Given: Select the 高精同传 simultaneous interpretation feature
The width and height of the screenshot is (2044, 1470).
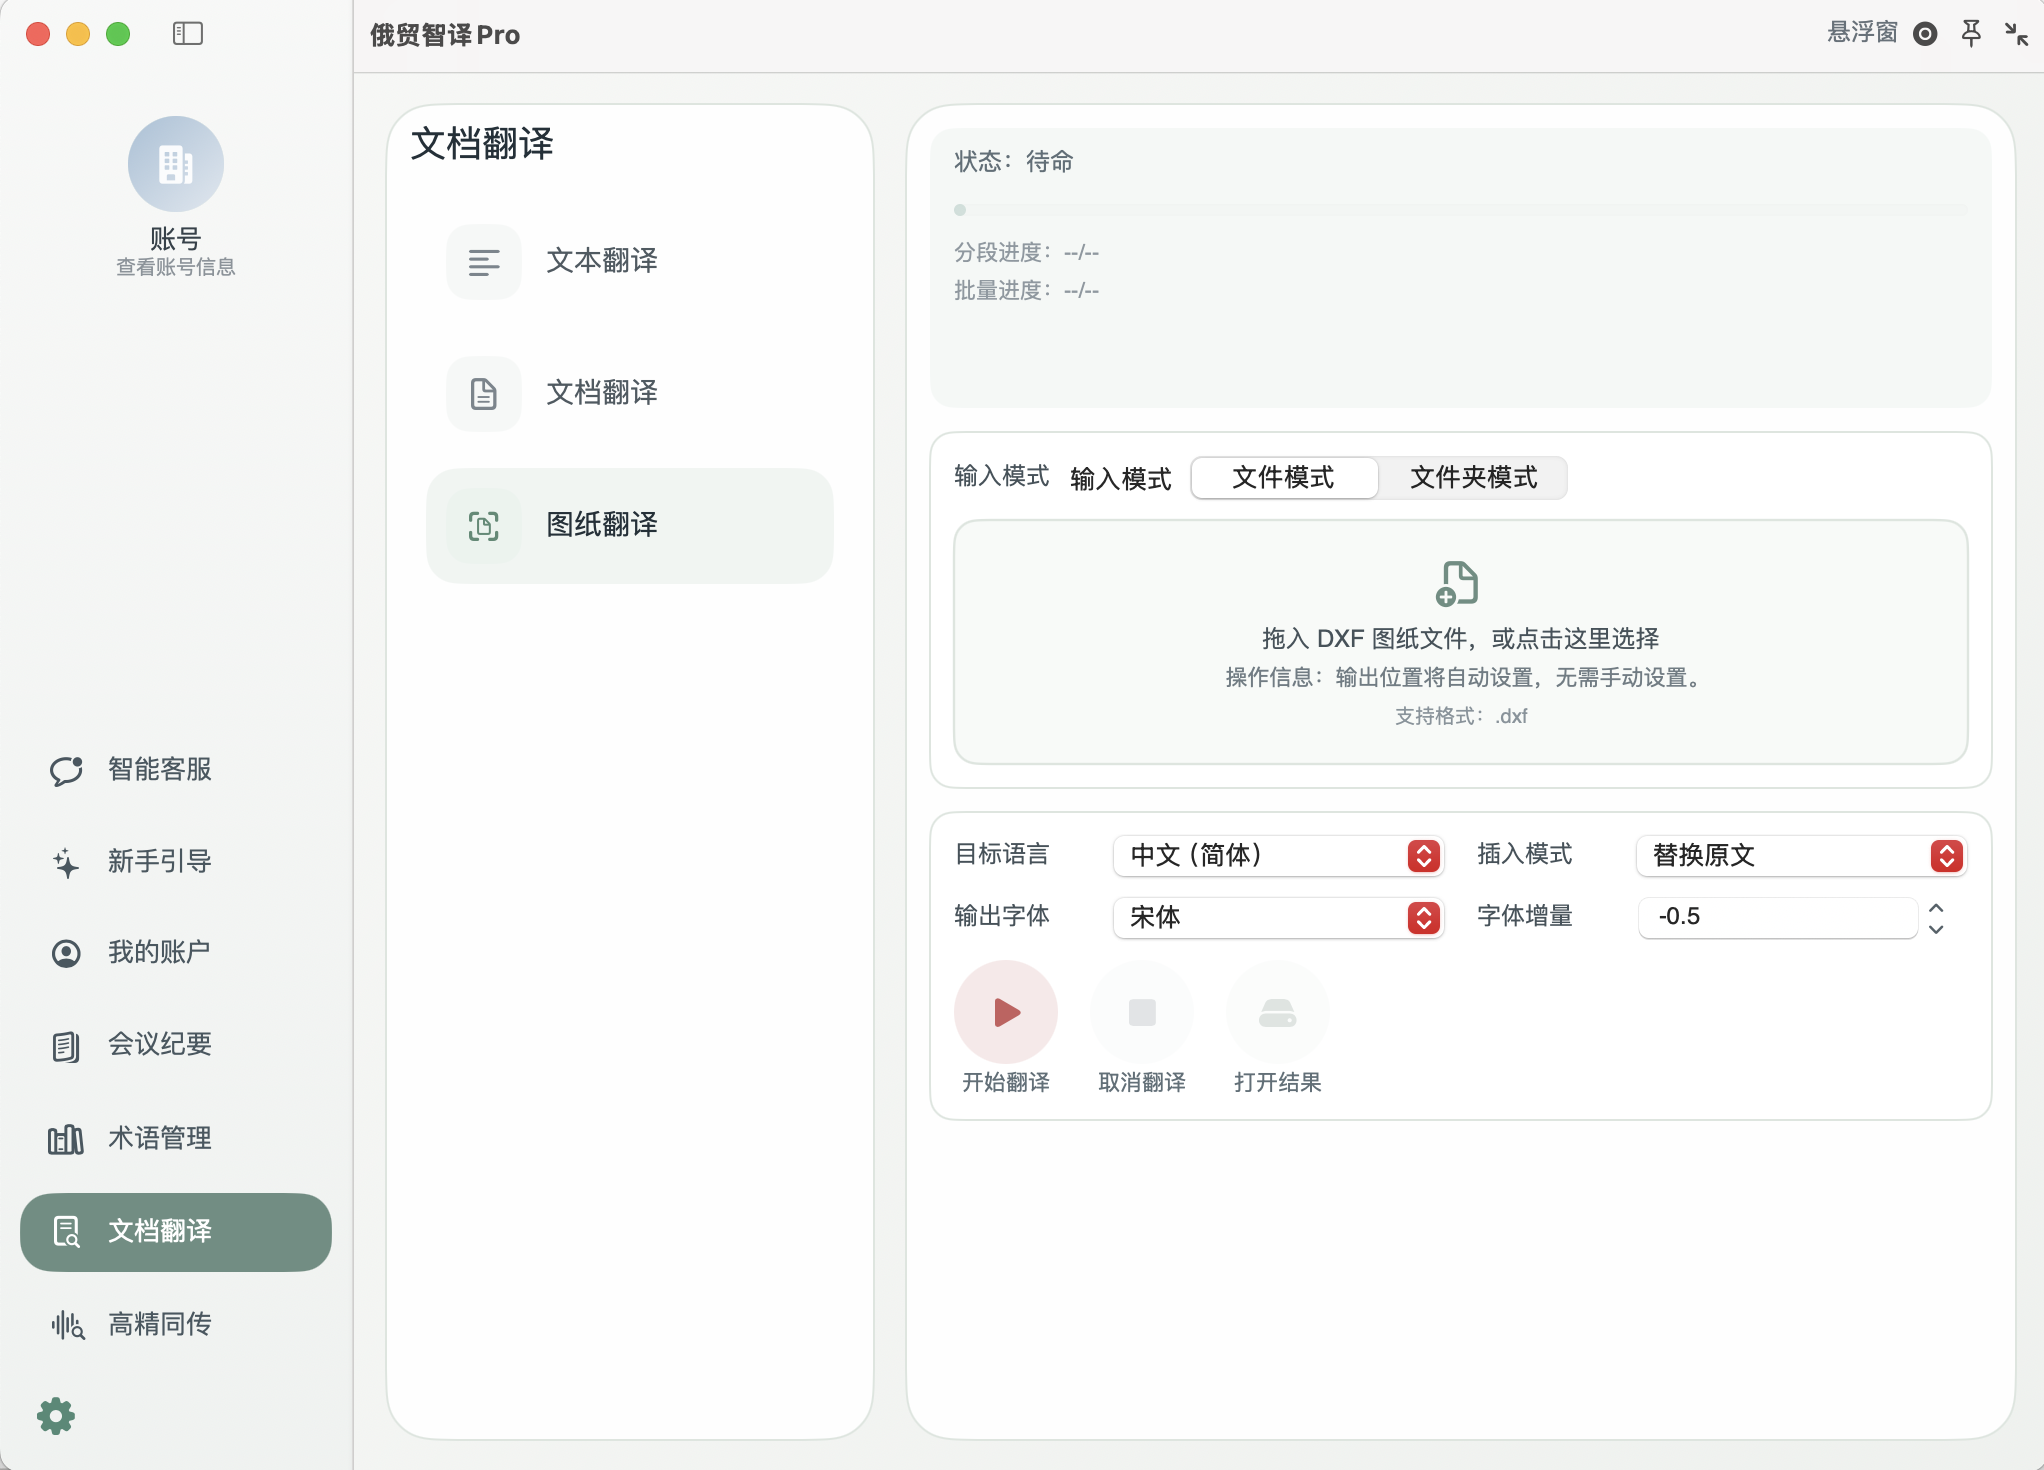Looking at the screenshot, I should tap(158, 1324).
